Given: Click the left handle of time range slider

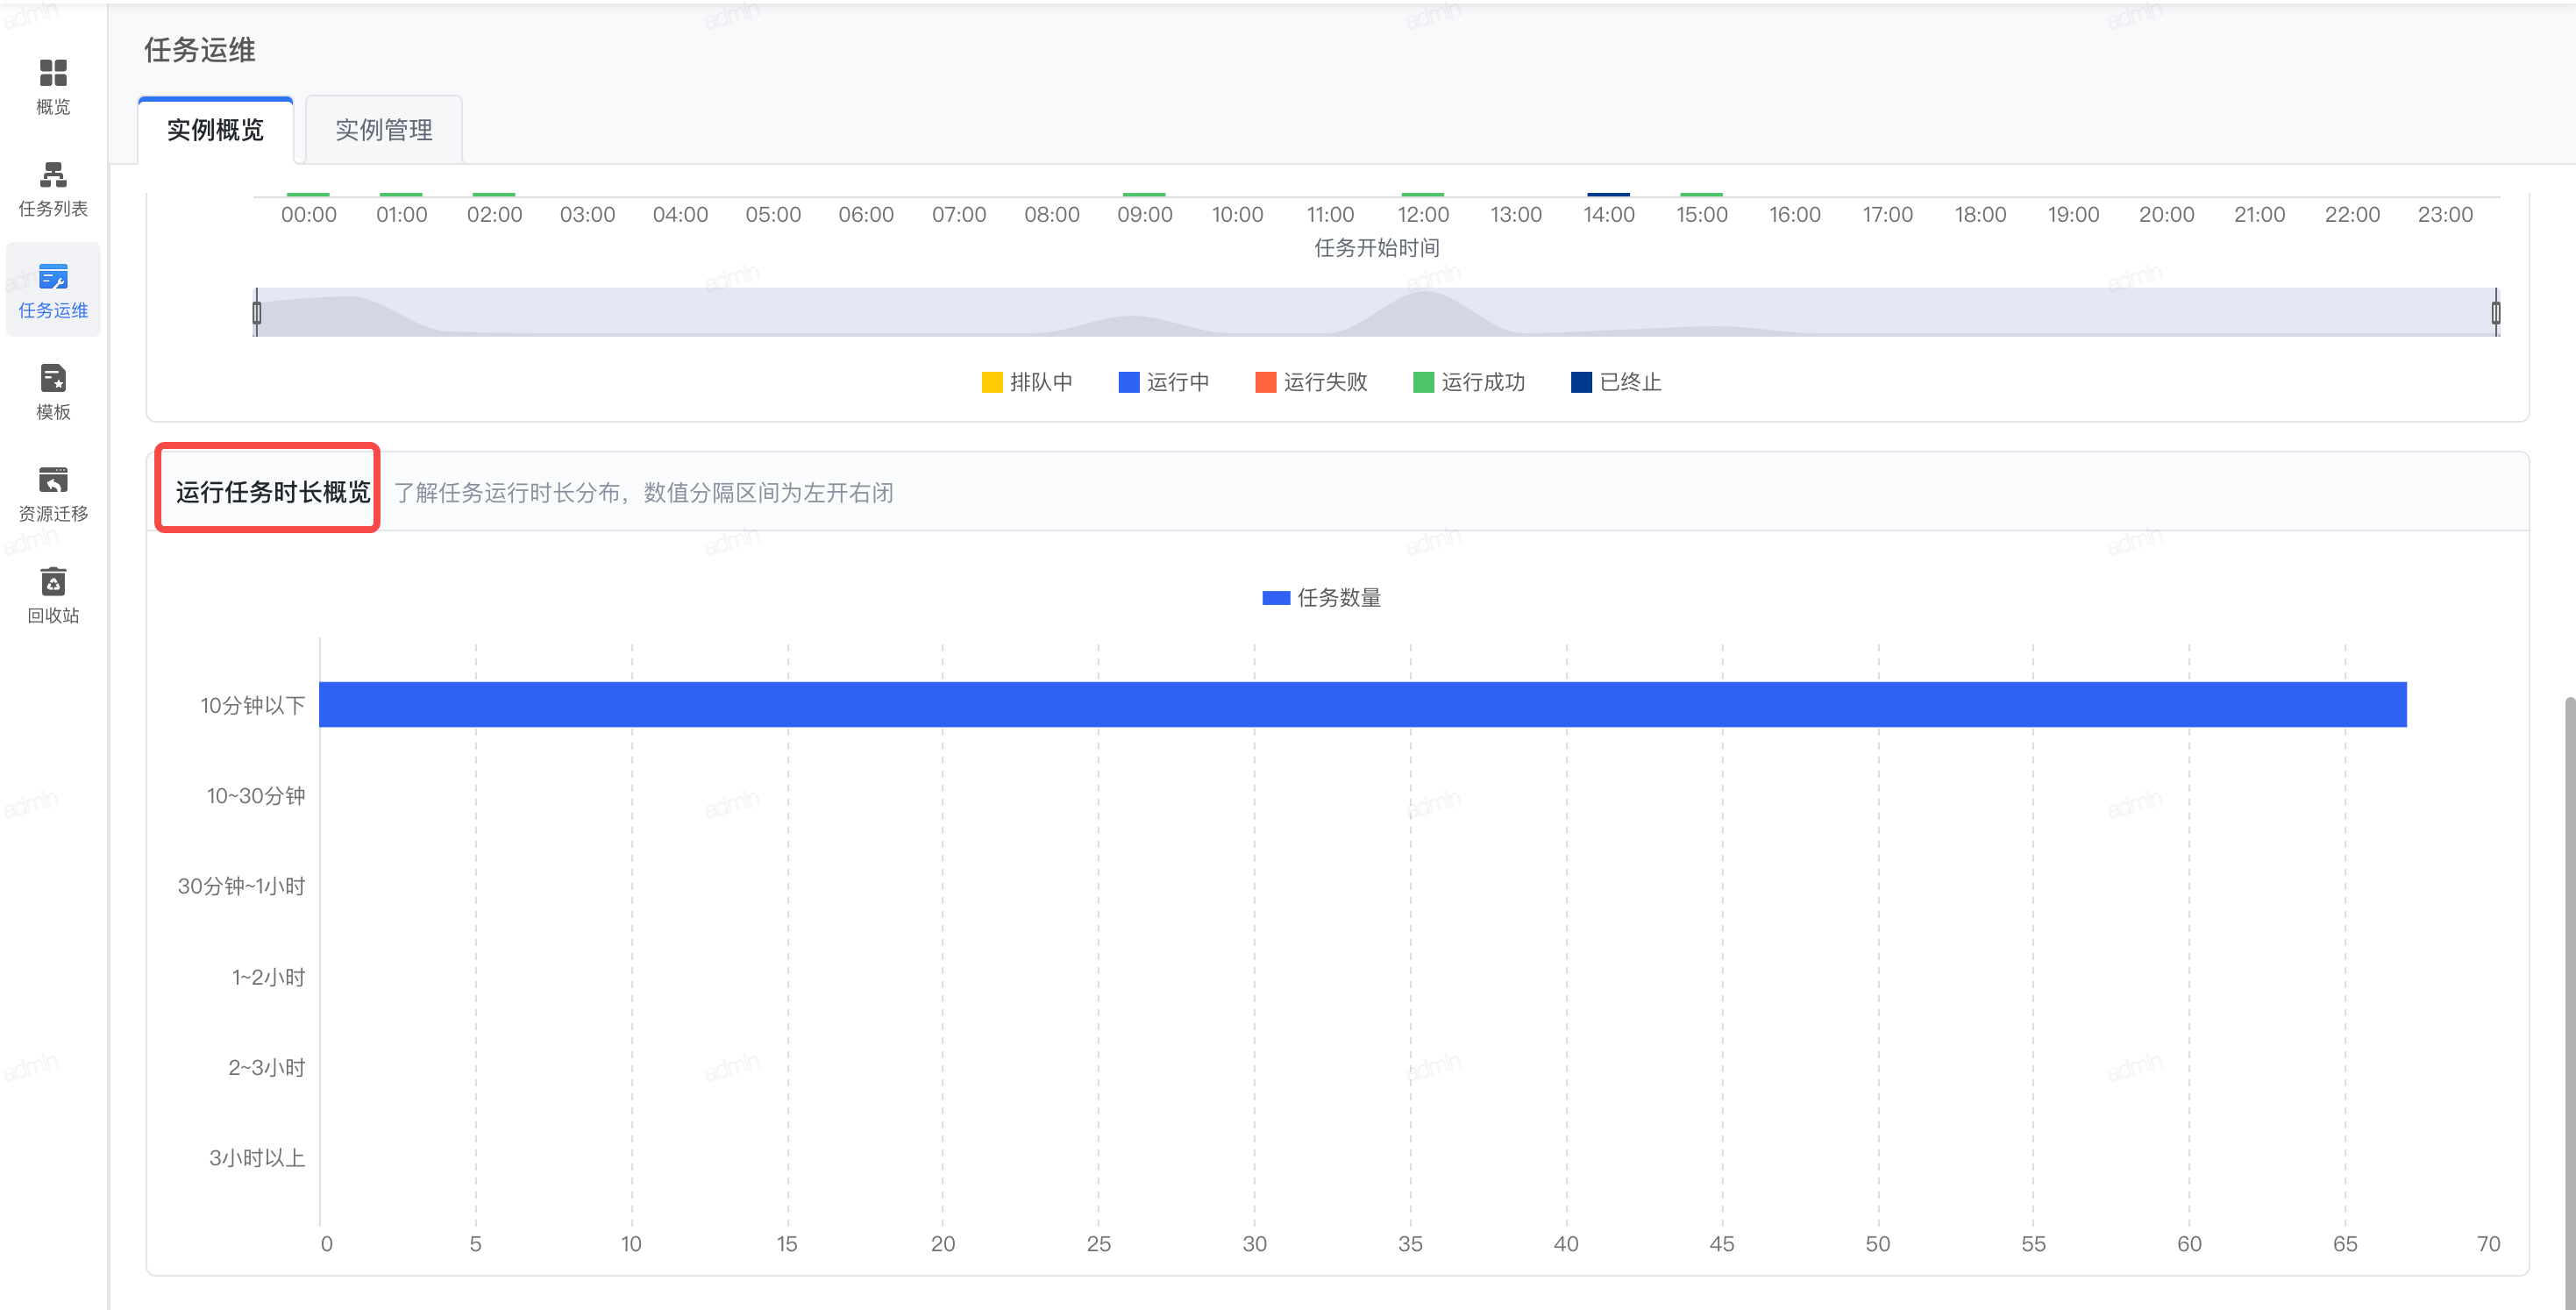Looking at the screenshot, I should pyautogui.click(x=257, y=313).
